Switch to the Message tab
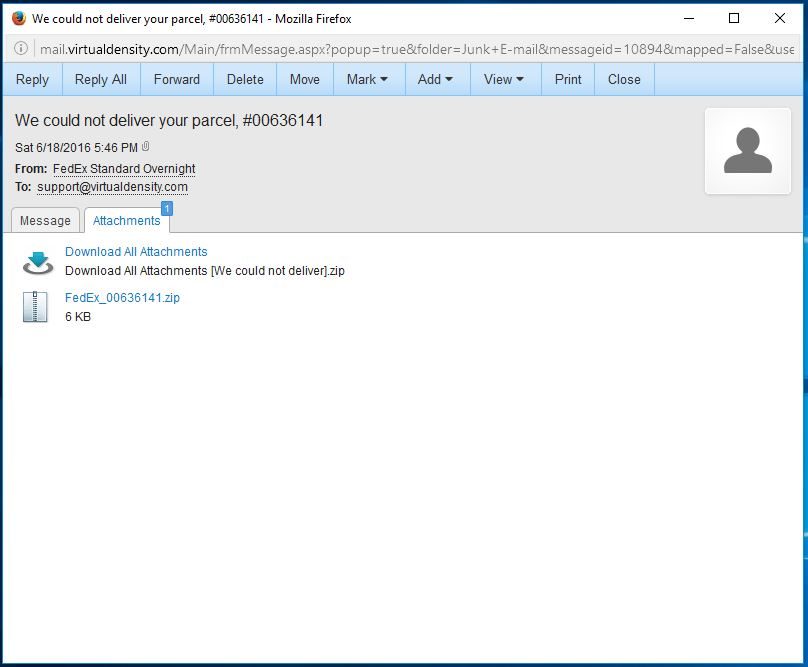The height and width of the screenshot is (667, 808). pos(45,220)
